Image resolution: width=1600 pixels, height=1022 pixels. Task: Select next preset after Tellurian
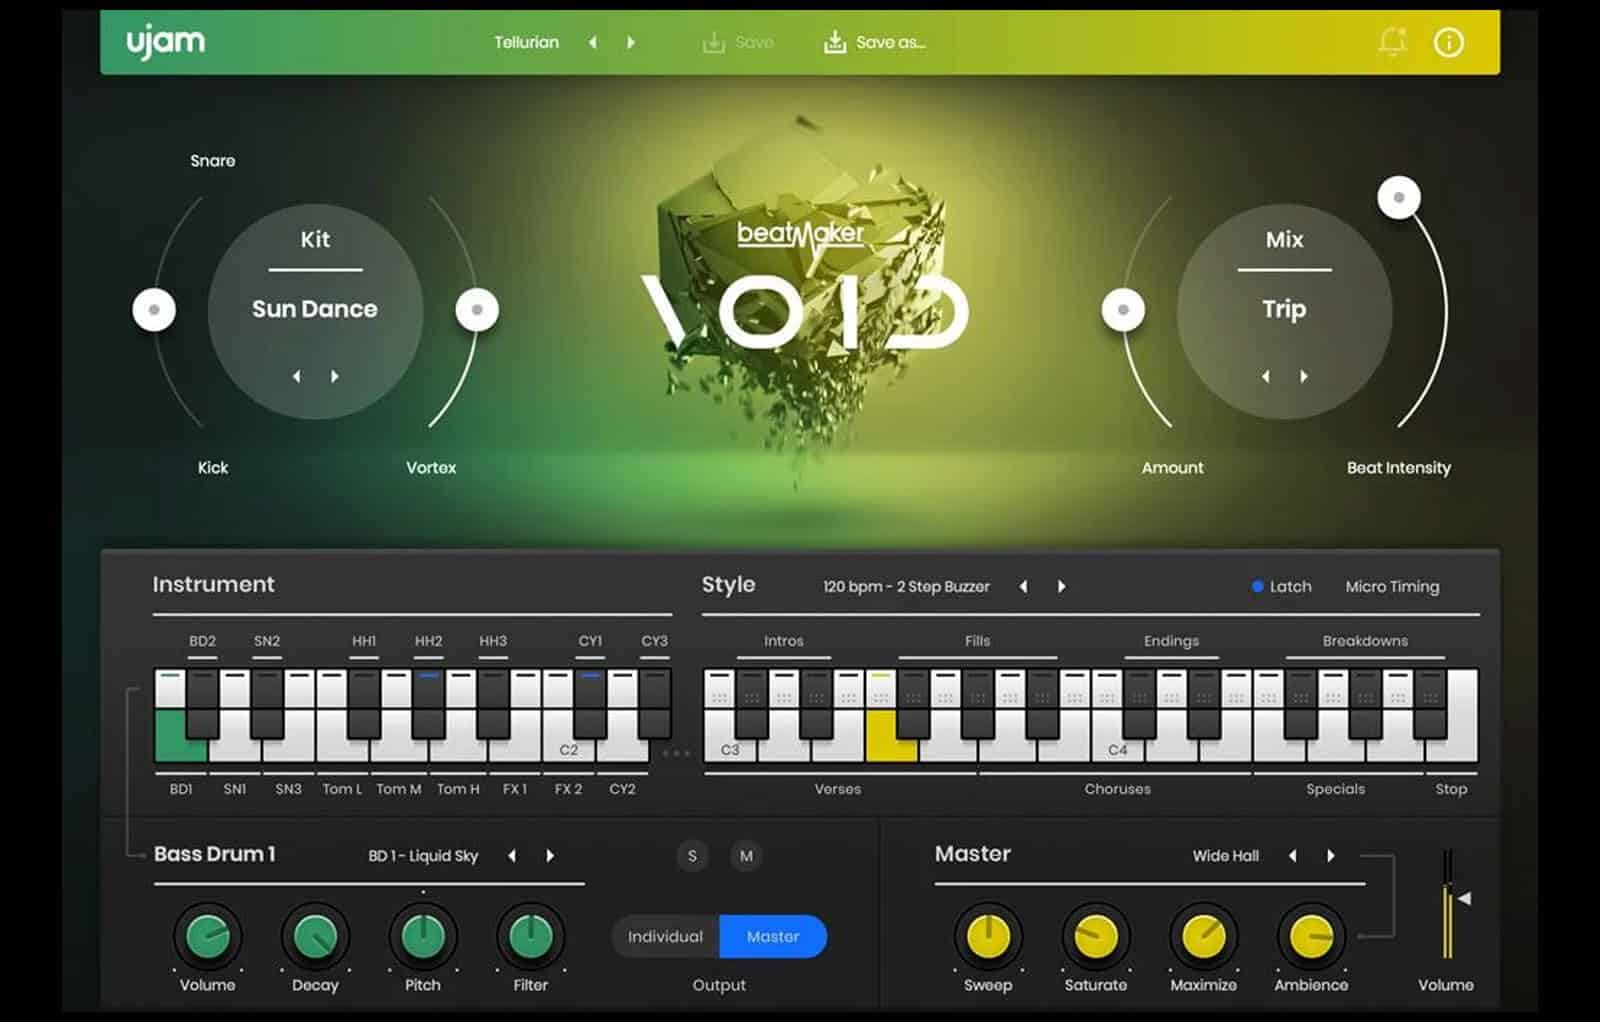[x=630, y=42]
